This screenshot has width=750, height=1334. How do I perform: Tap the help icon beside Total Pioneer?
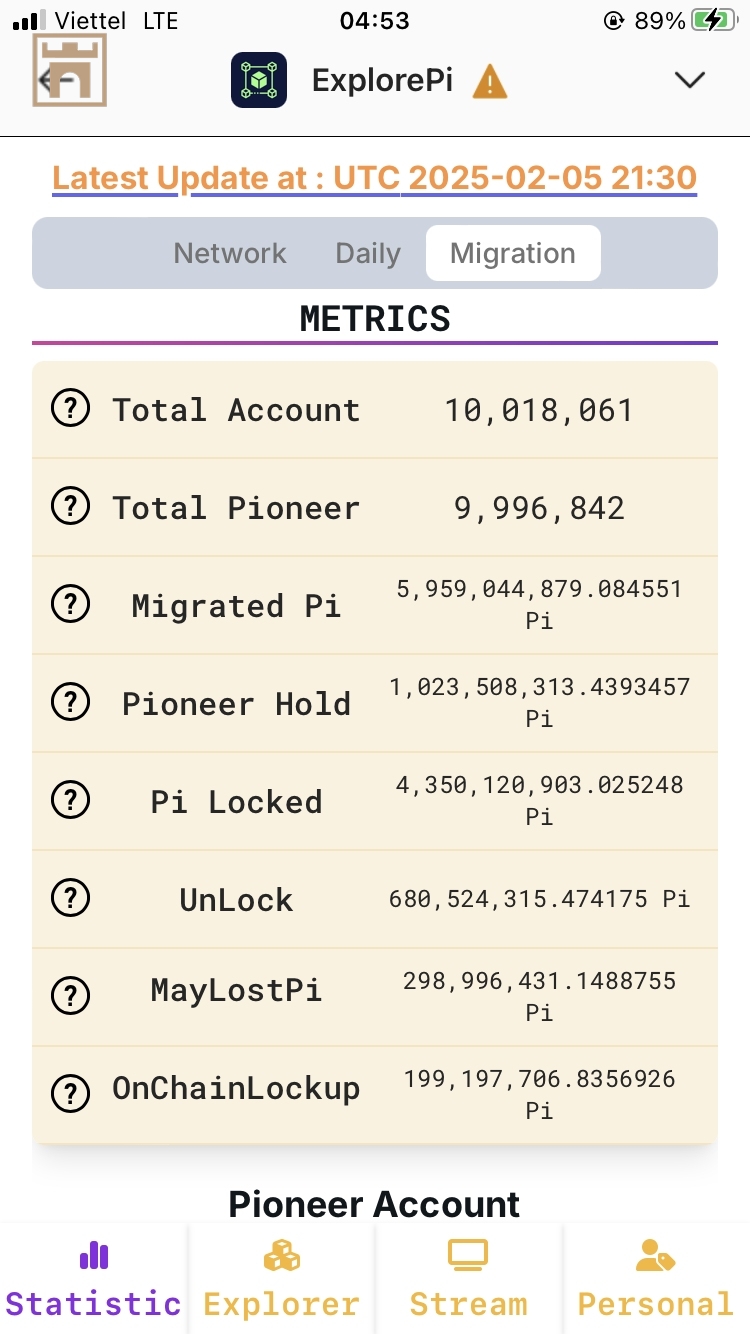pos(70,507)
